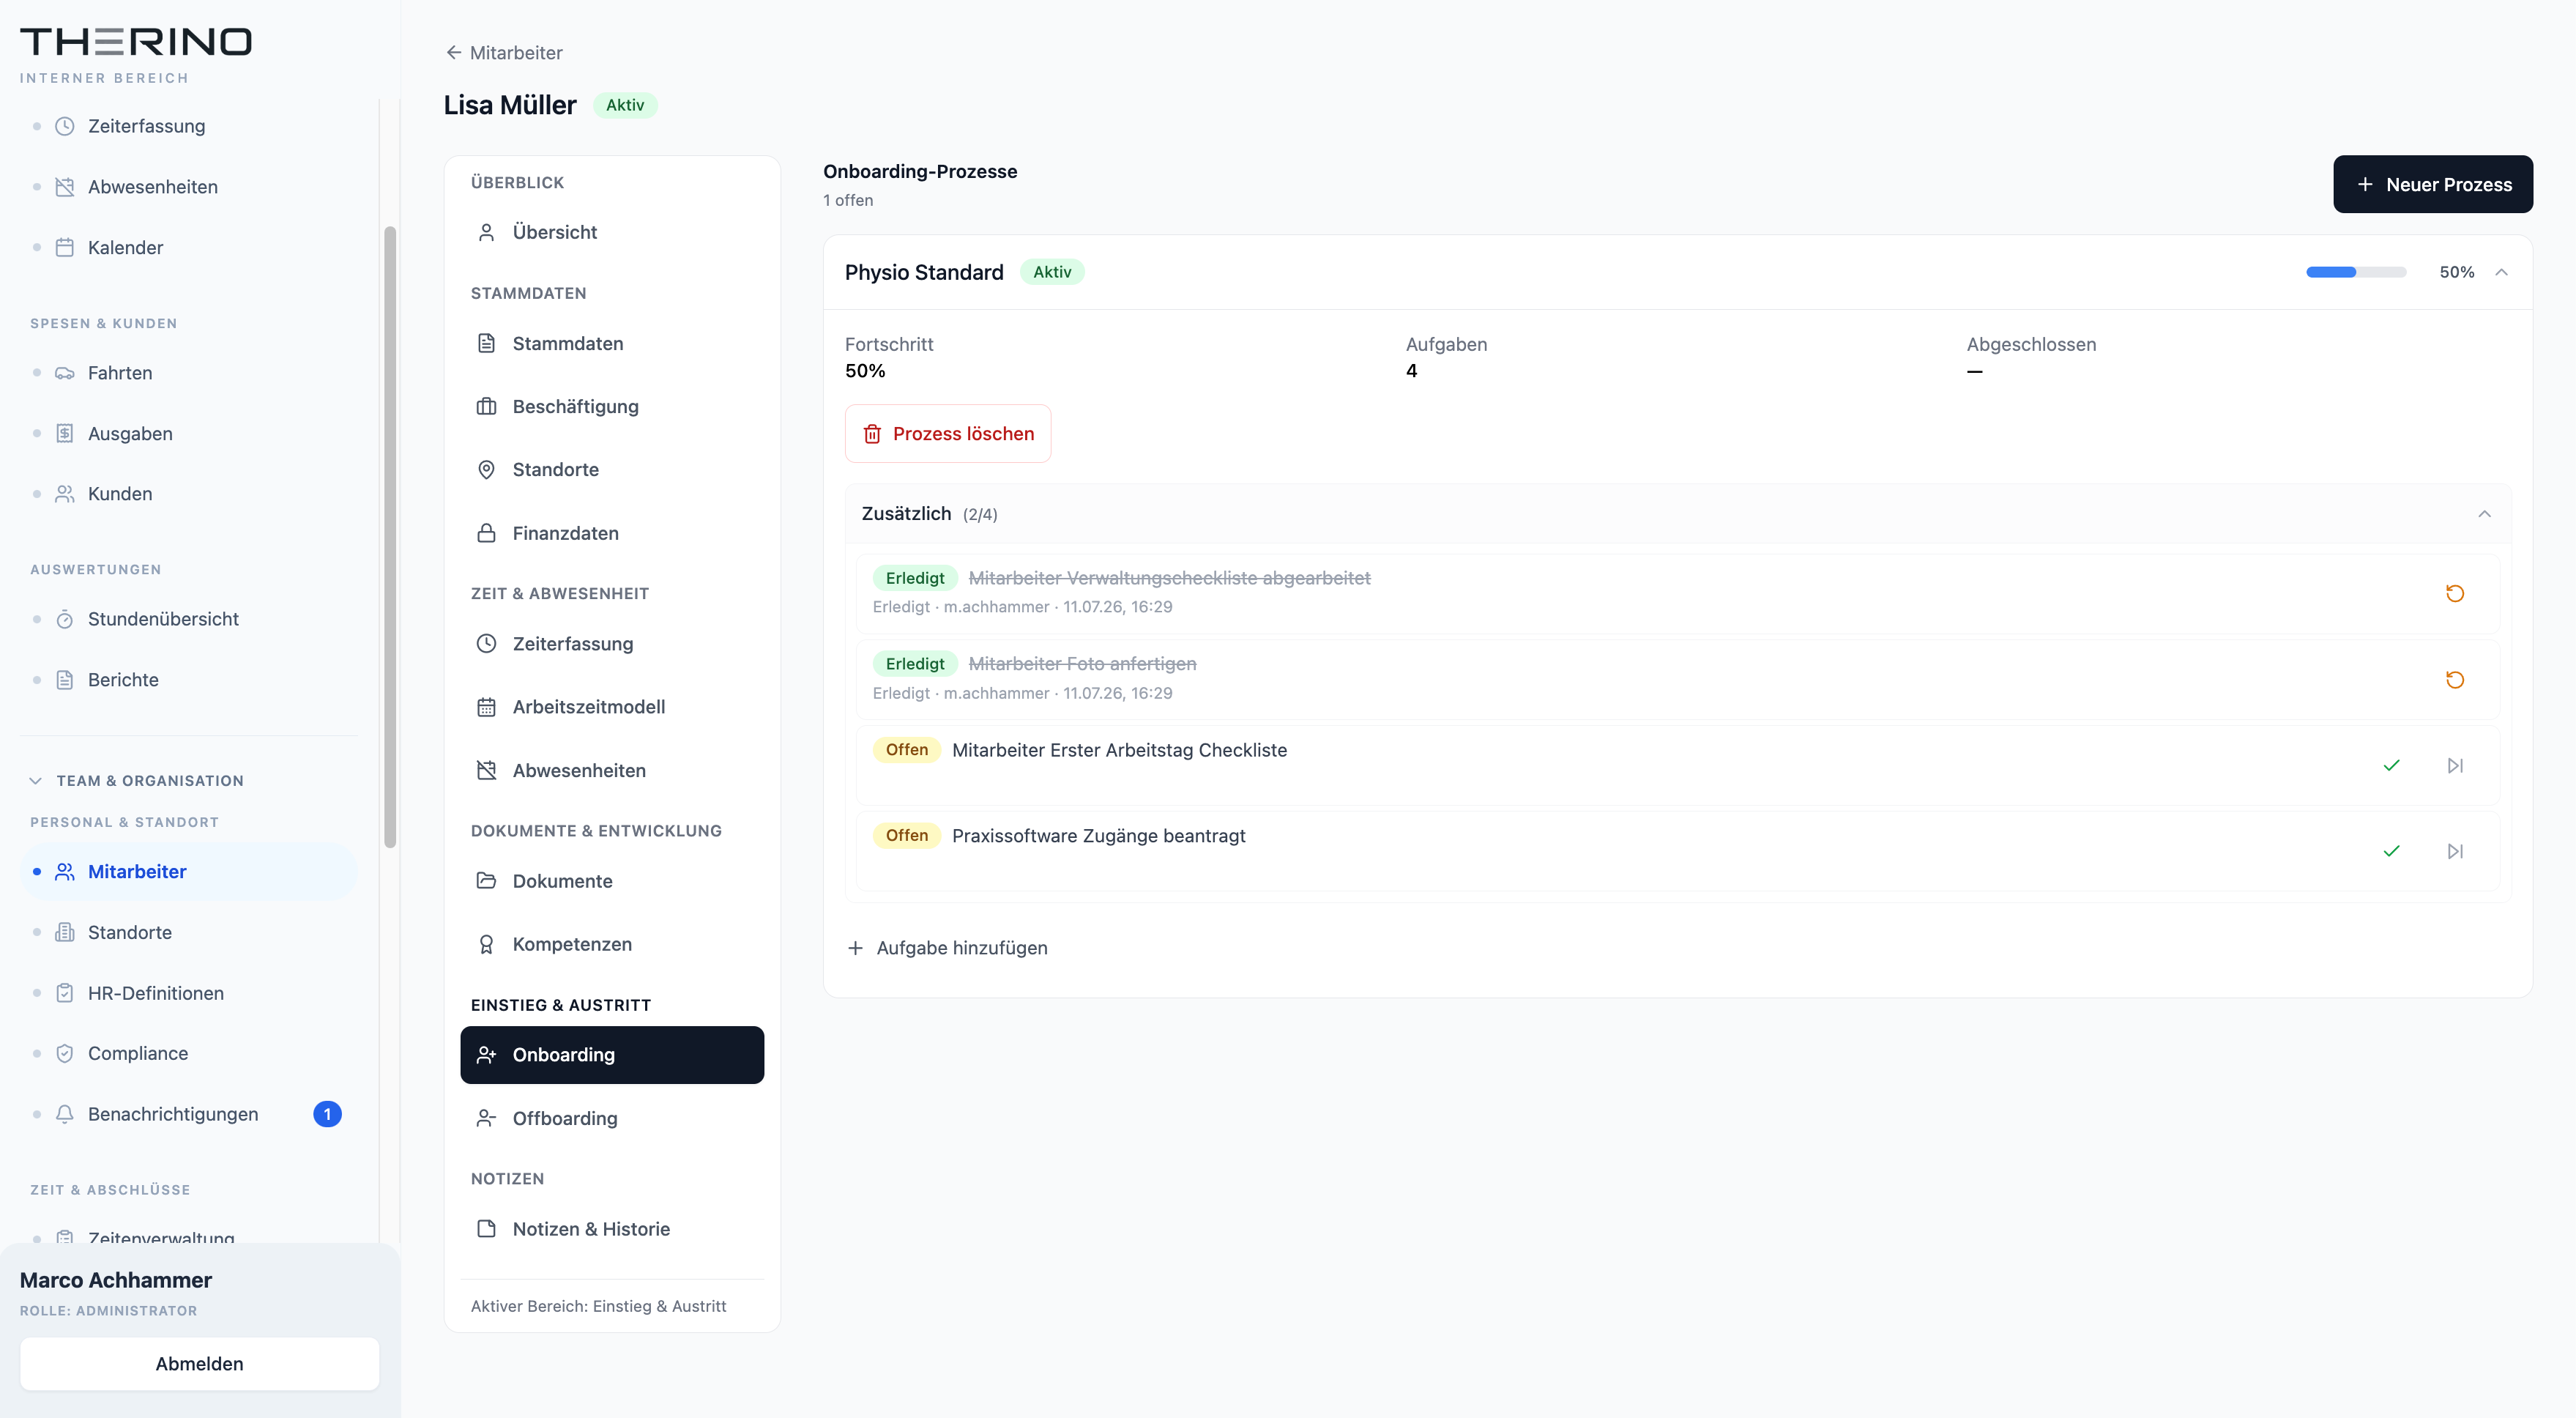
Task: Open Notizen & Historie
Action: 612,1229
